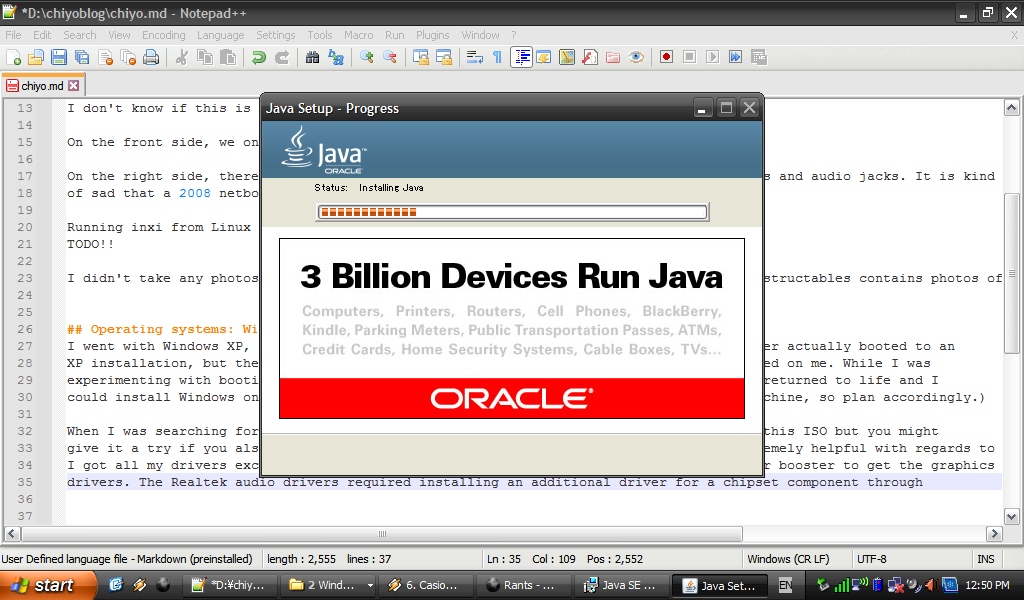Click the Zoom In magnifier icon

pyautogui.click(x=366, y=57)
